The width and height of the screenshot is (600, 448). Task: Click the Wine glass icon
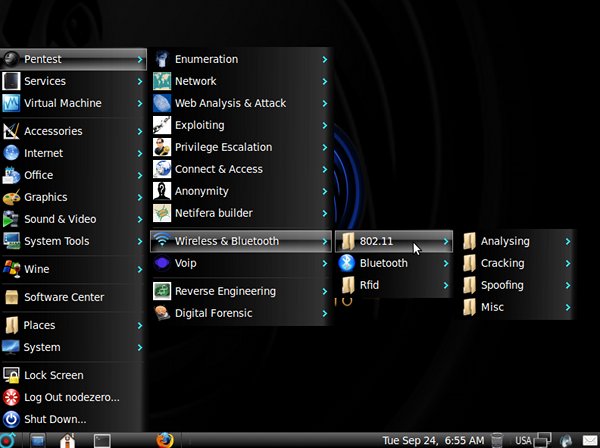point(11,269)
